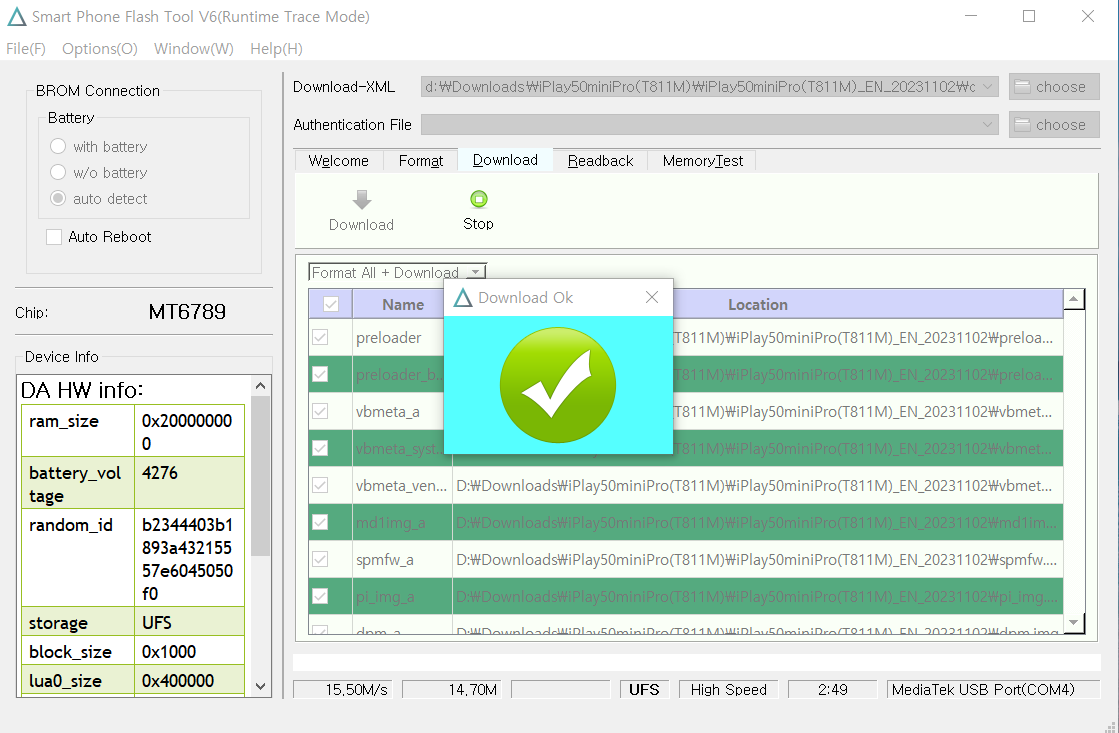Click the UFS status bar field
1119x733 pixels.
(x=644, y=689)
